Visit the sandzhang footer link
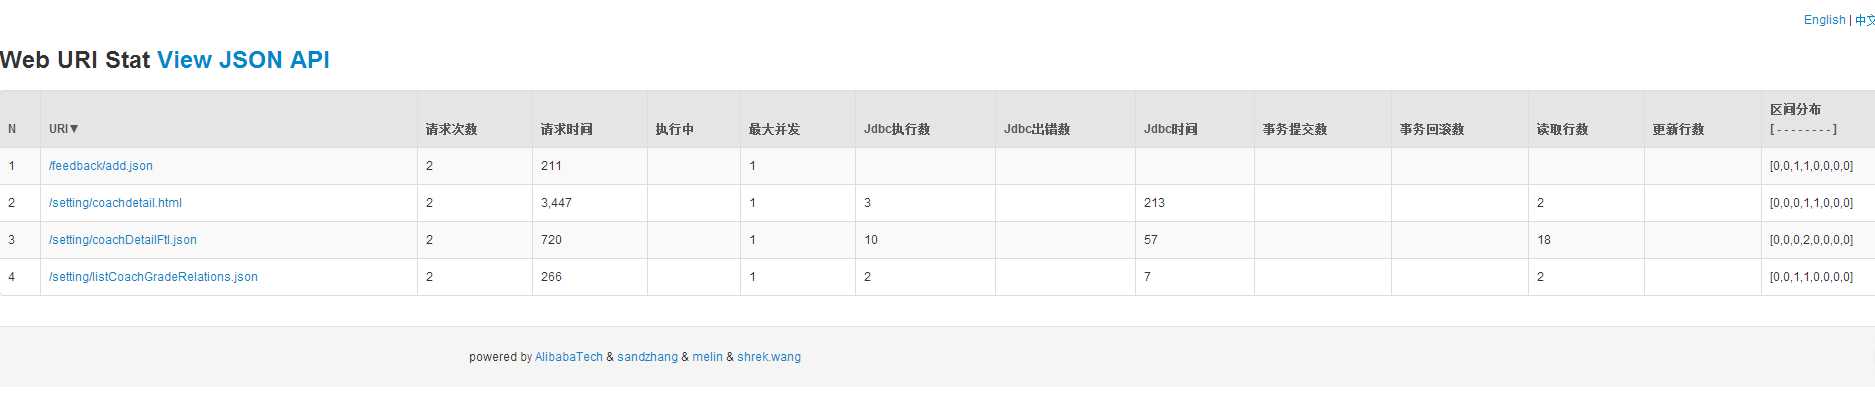Viewport: 1875px width, 400px height. coord(647,357)
